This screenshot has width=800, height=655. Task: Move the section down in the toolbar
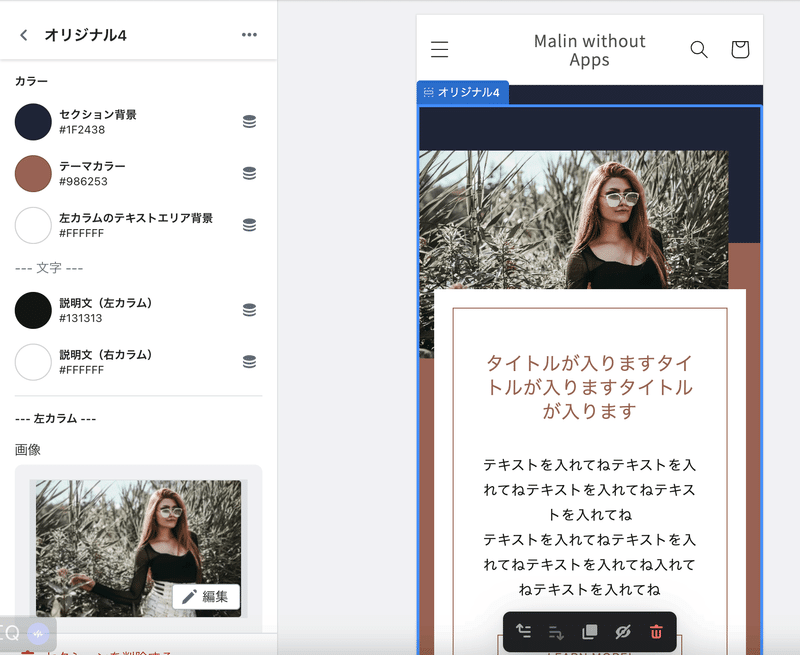(x=556, y=633)
